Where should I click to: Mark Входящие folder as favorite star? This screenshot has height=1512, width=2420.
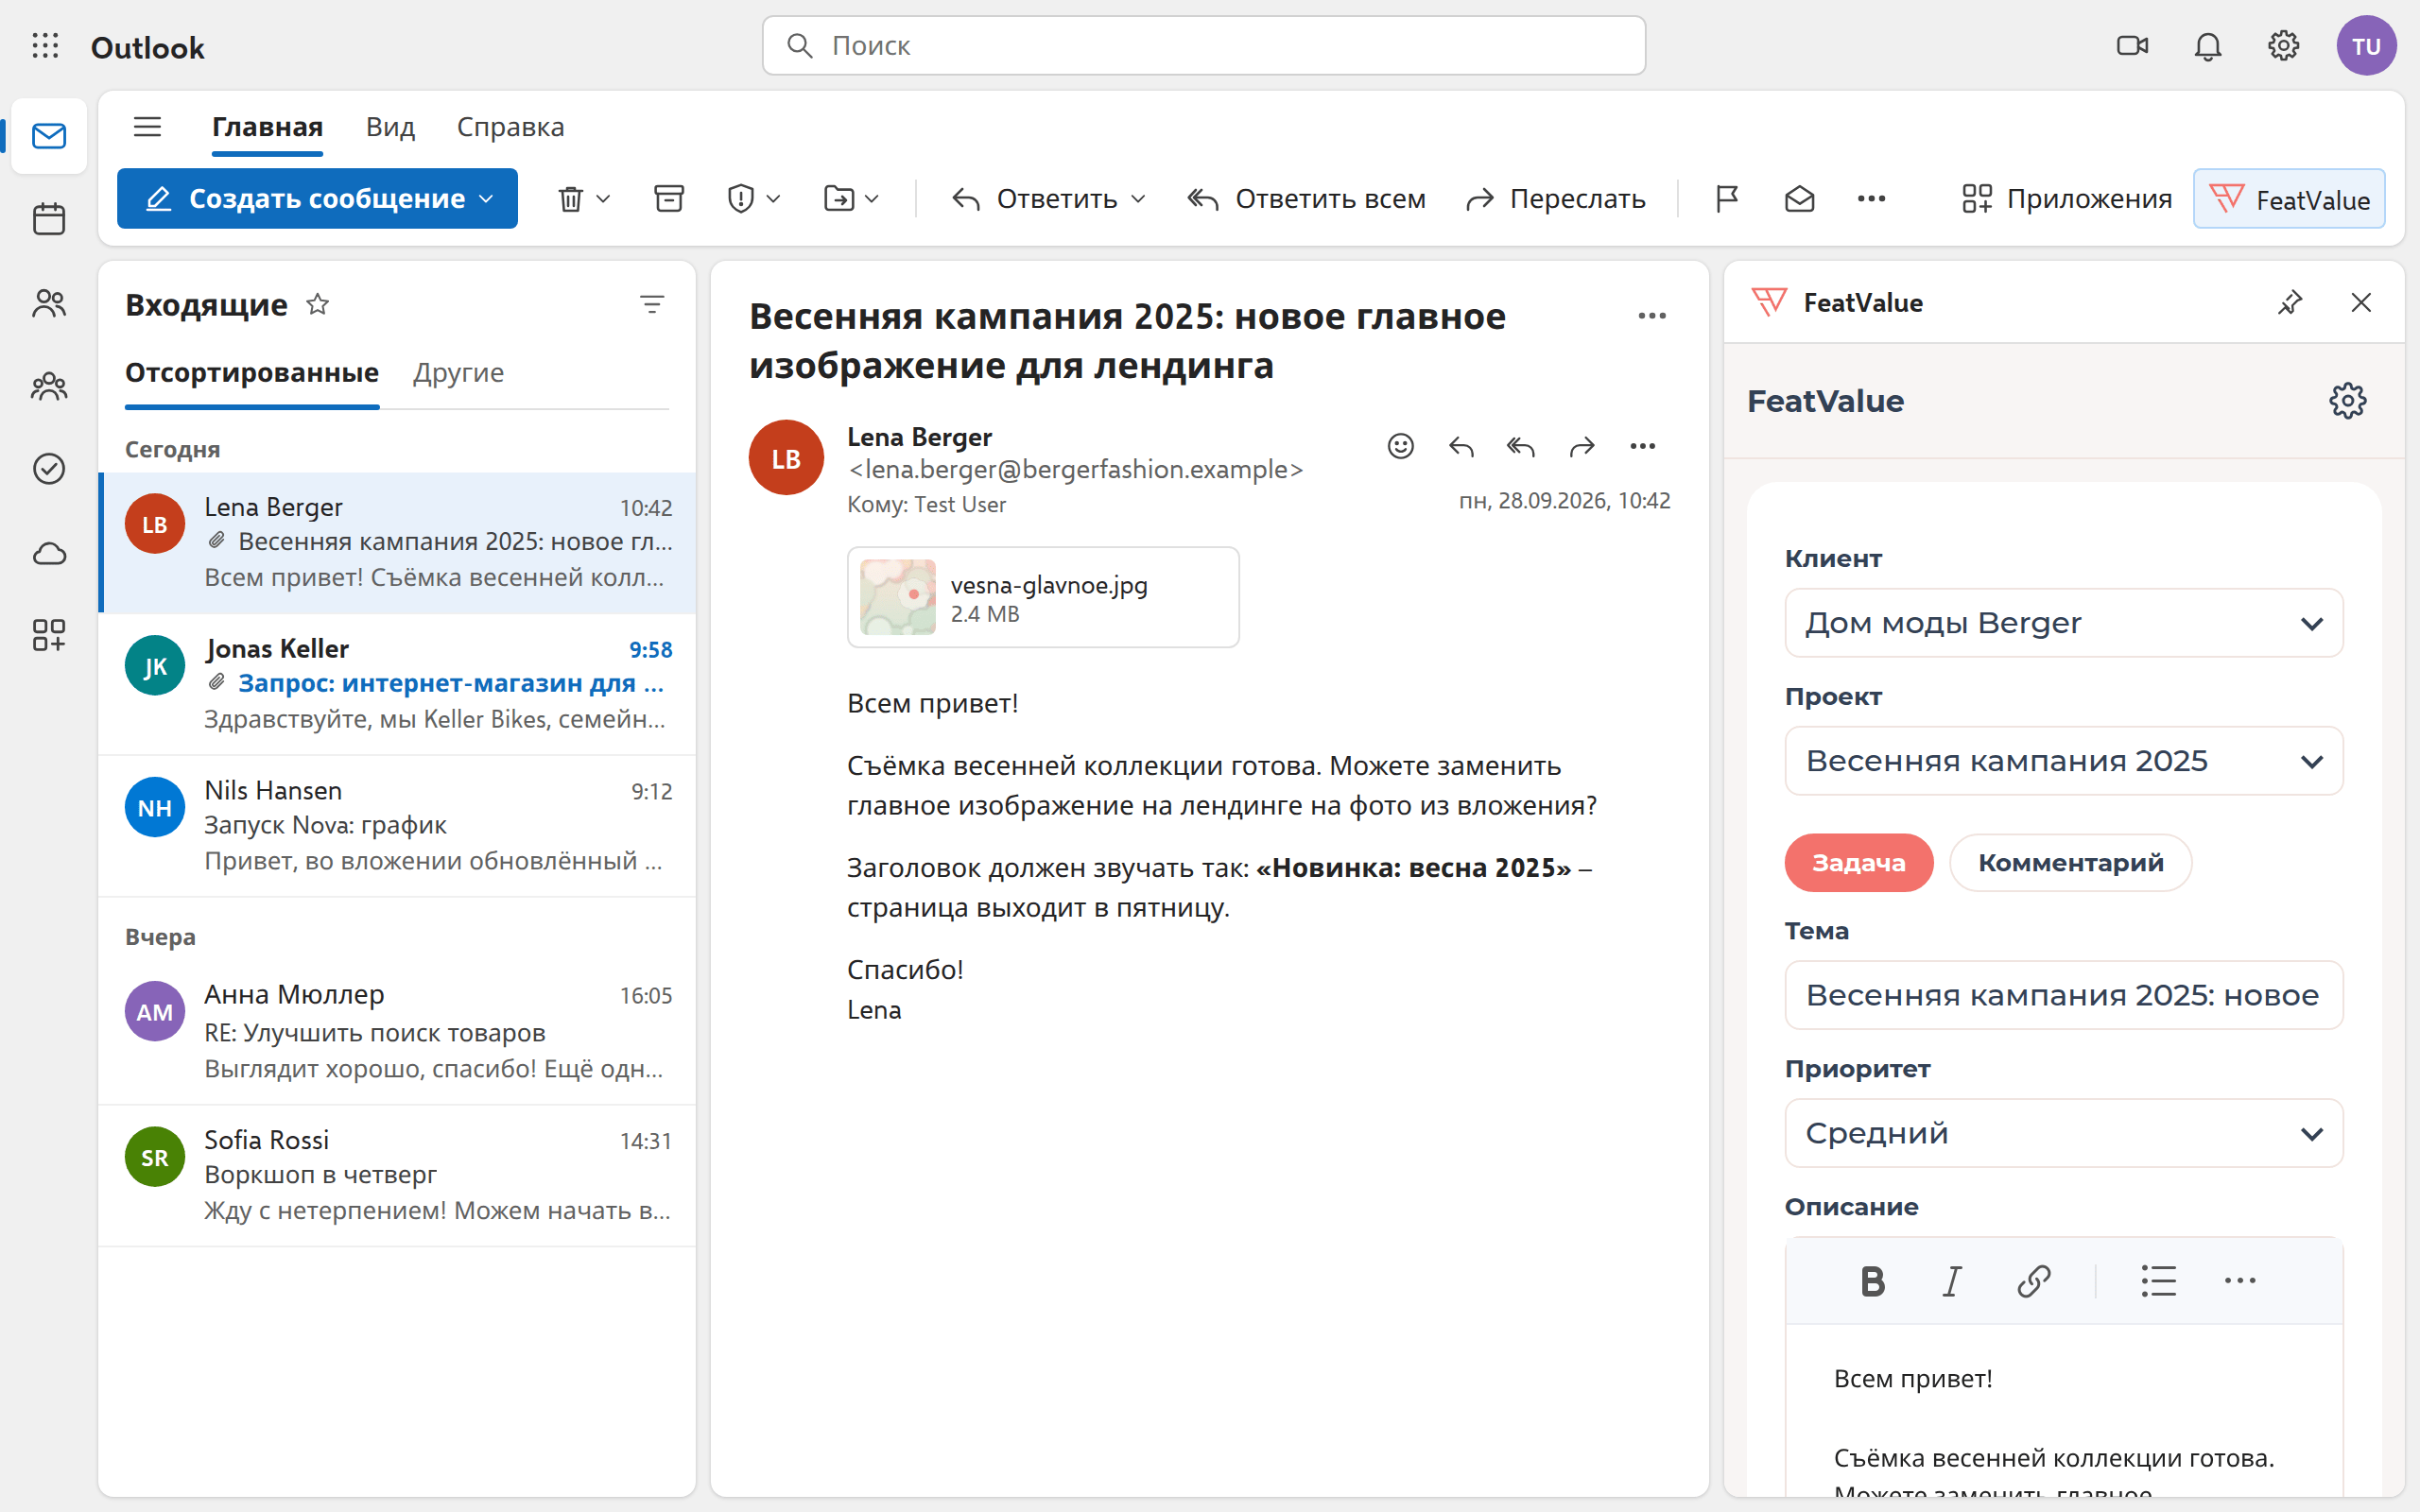click(317, 304)
